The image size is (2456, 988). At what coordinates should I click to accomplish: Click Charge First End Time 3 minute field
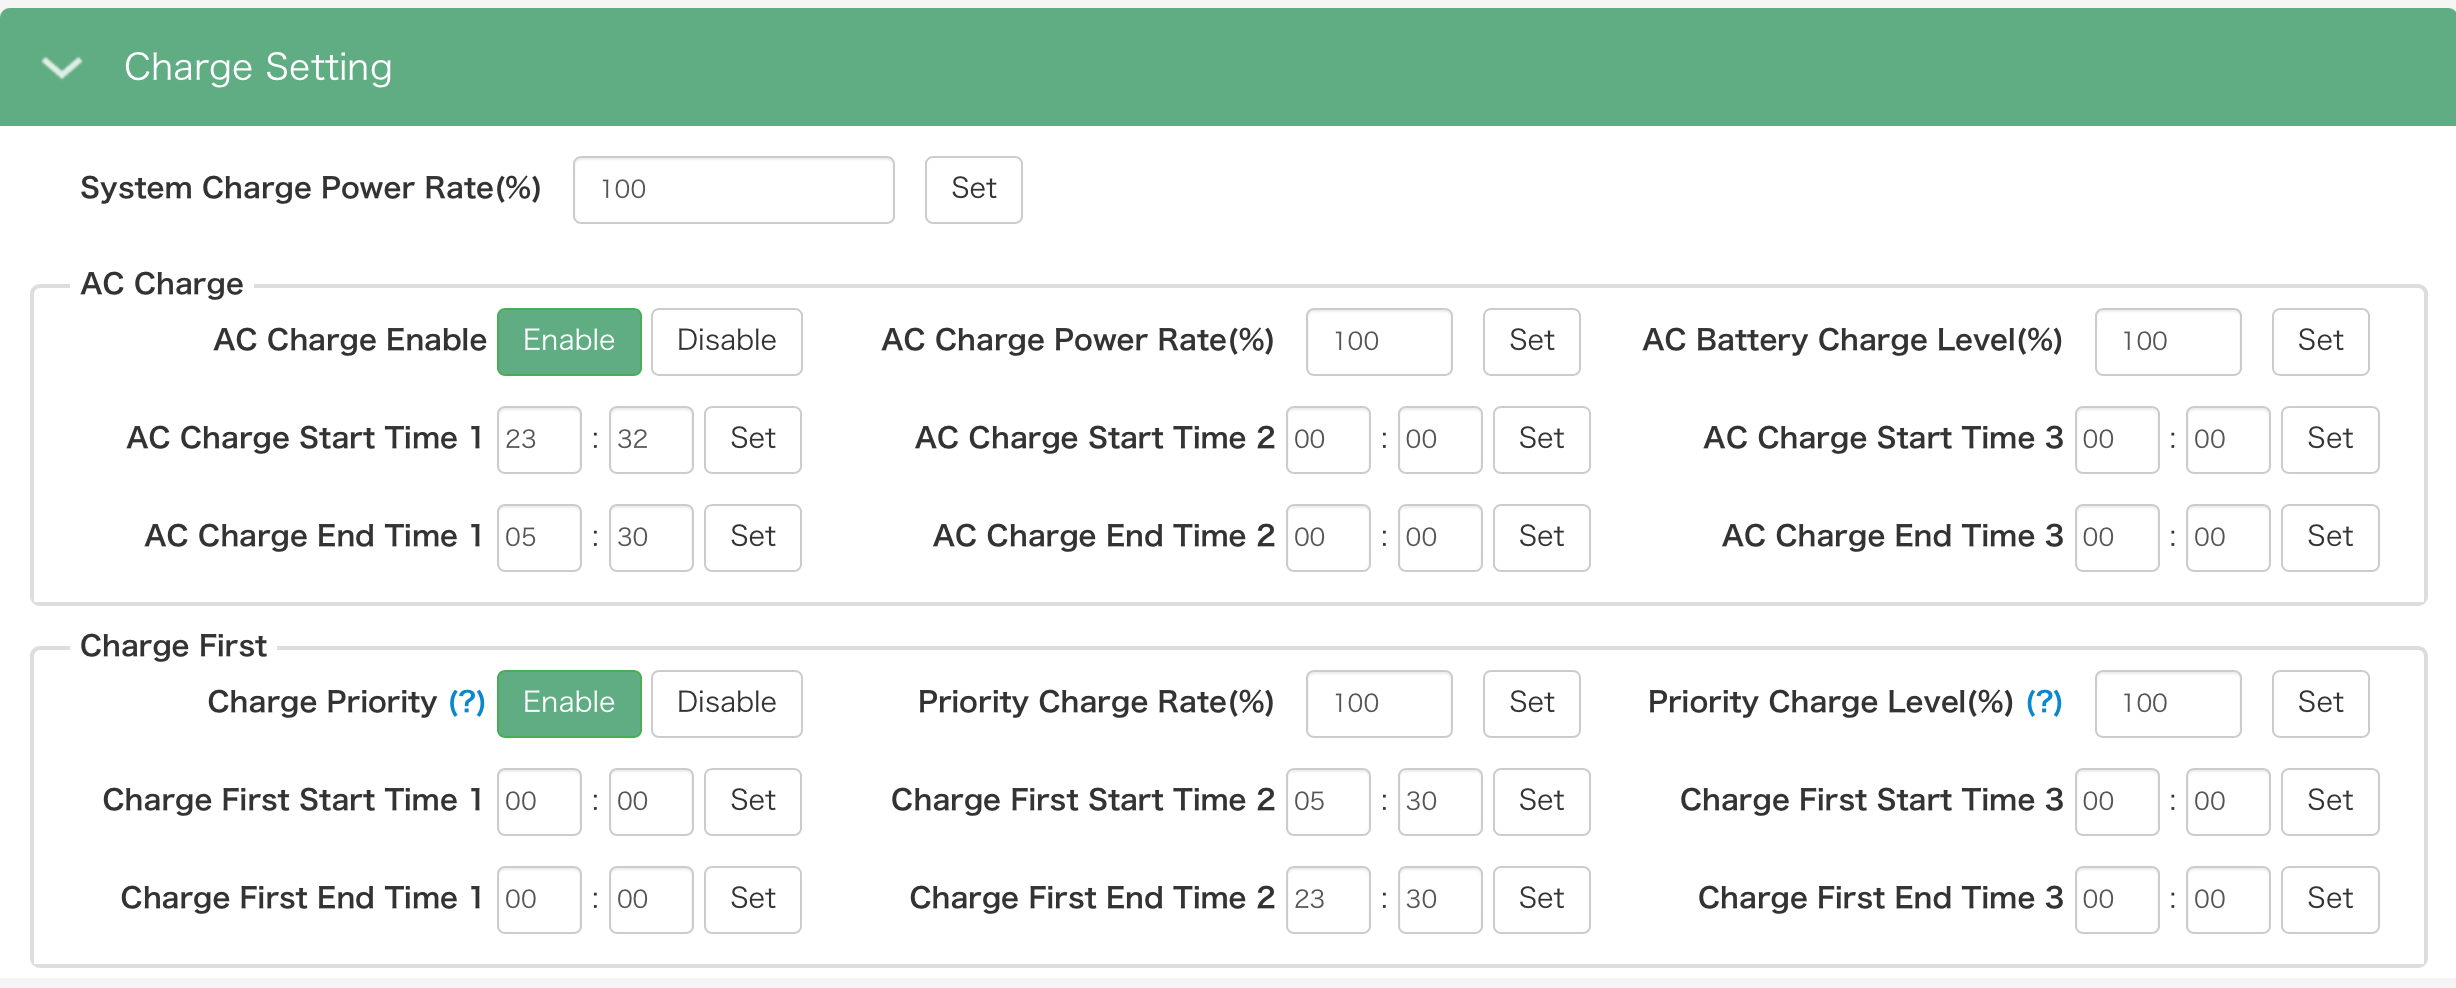(x=2228, y=899)
